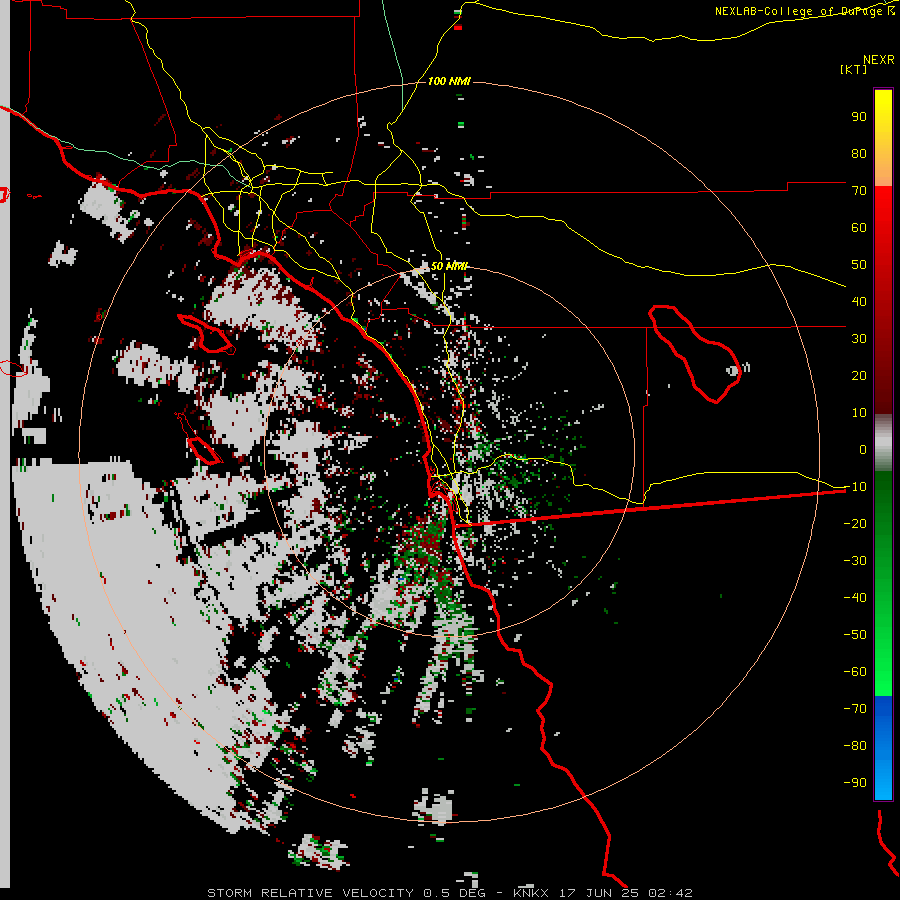Pick the bright green segment near -60

883,672
